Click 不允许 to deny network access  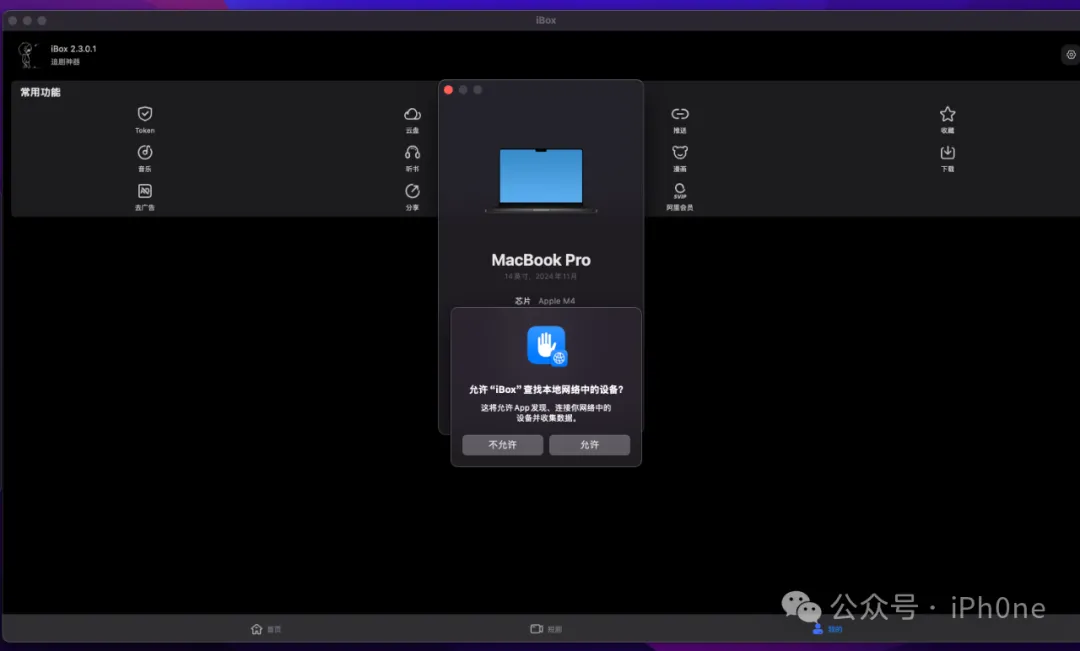[x=502, y=445]
